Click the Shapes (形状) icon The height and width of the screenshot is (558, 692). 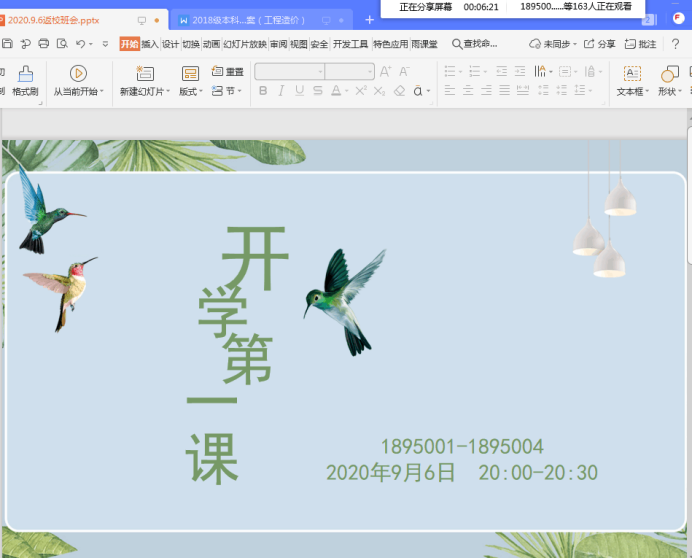pos(668,74)
